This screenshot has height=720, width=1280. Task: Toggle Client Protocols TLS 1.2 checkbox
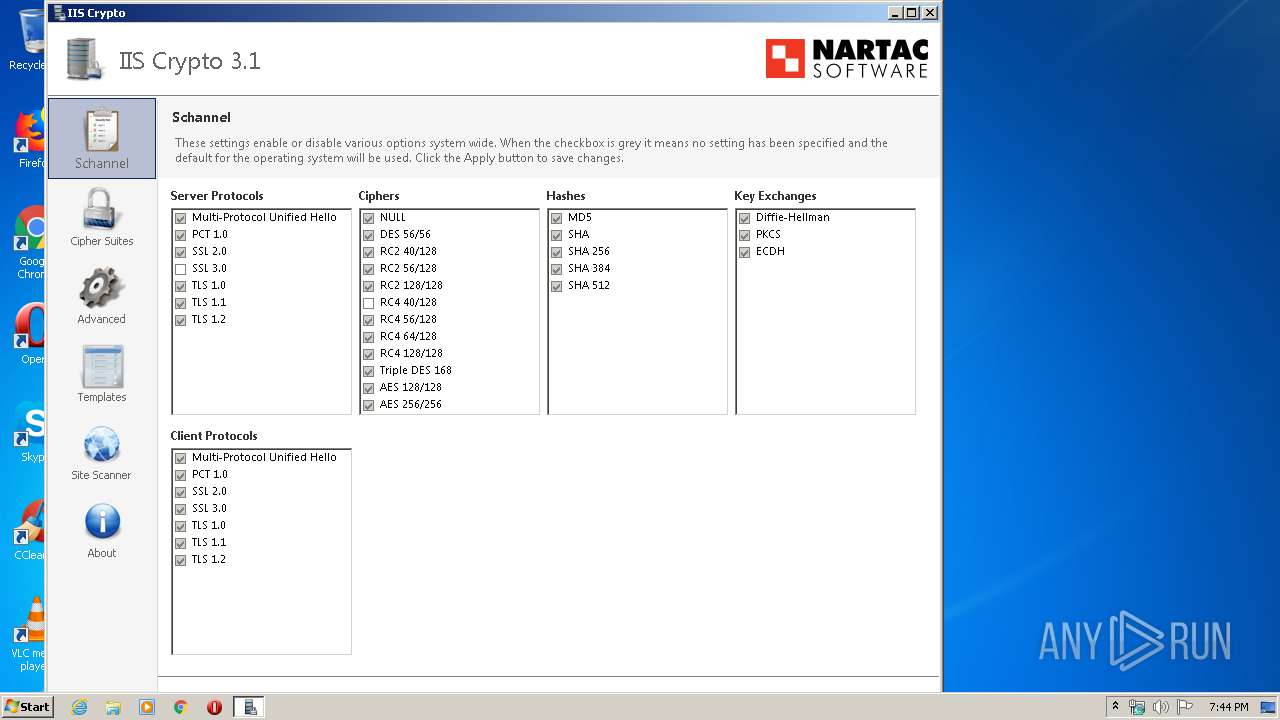[x=181, y=560]
